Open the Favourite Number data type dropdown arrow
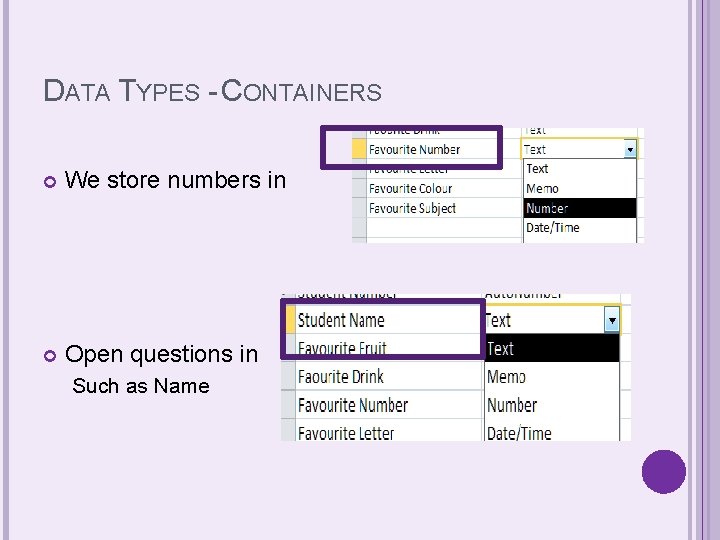Screen dimensions: 720x540 (x=630, y=149)
